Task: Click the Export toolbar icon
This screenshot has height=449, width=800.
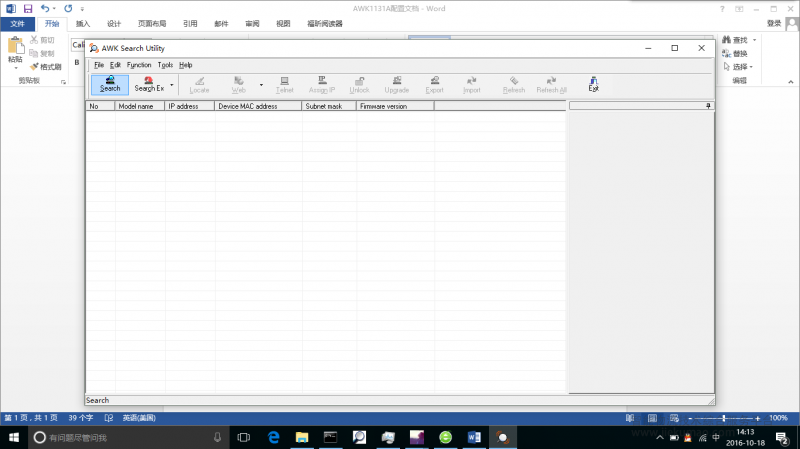Action: click(x=434, y=85)
